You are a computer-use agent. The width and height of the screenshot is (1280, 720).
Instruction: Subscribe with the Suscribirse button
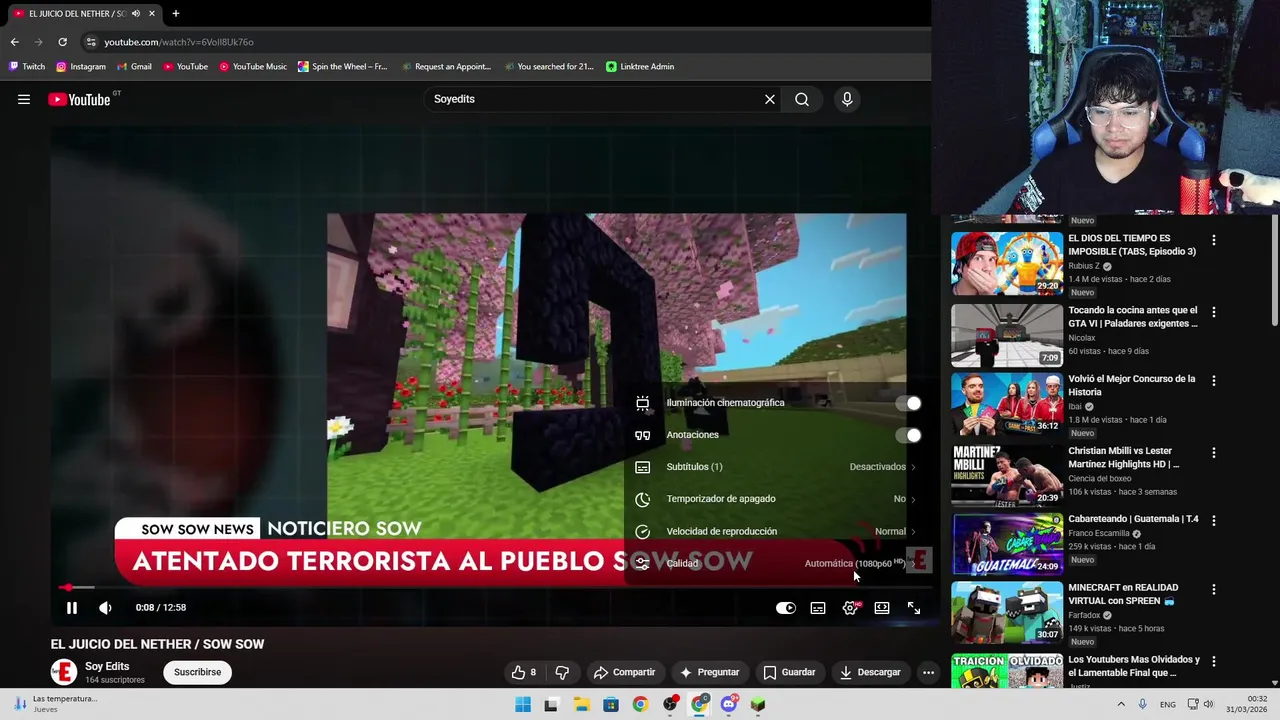(x=198, y=672)
